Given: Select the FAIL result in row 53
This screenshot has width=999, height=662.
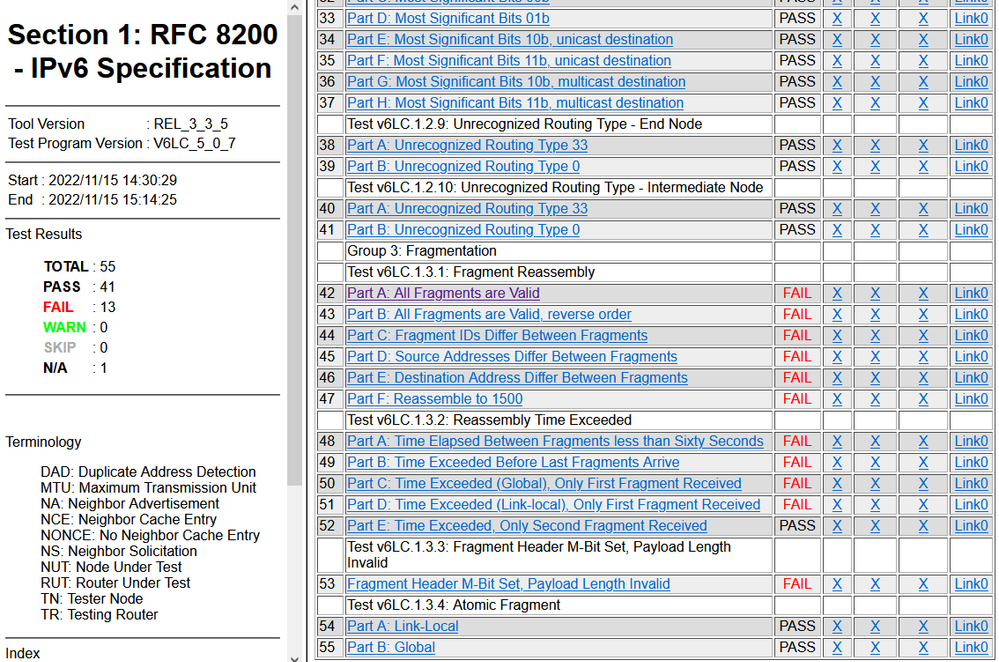Looking at the screenshot, I should point(797,584).
